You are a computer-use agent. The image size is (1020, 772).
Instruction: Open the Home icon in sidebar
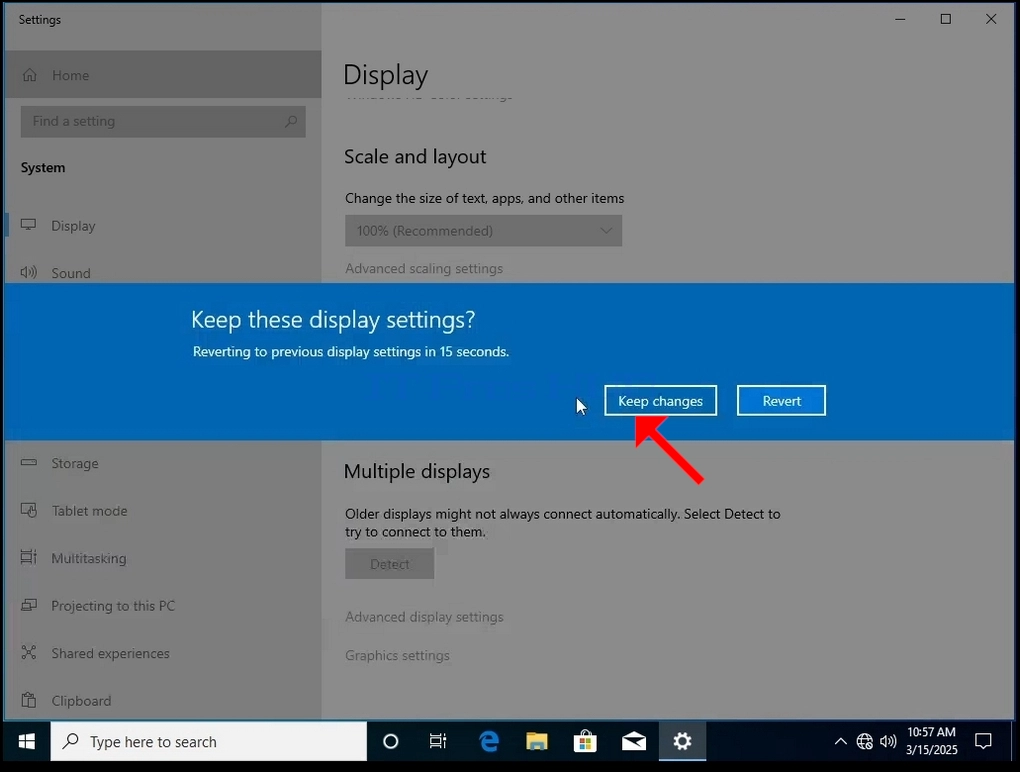30,75
